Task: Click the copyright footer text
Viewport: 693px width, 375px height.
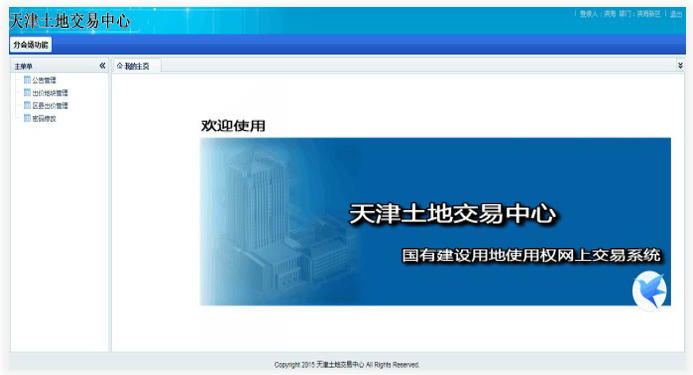Action: [x=346, y=365]
